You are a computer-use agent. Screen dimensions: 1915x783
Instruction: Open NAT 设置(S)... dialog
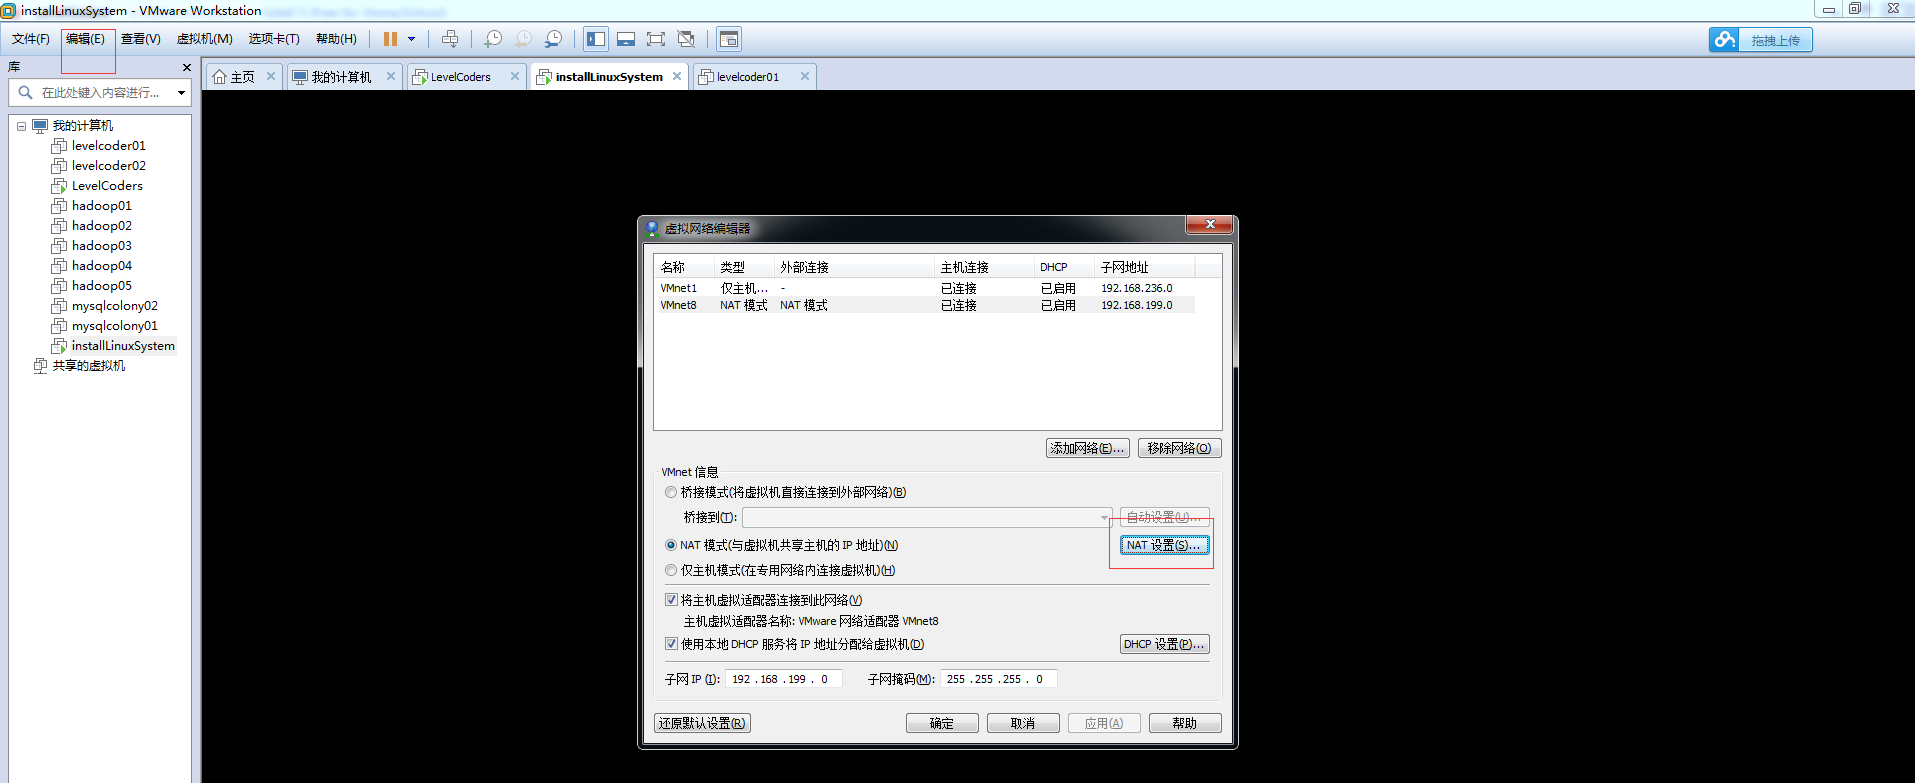coord(1164,545)
